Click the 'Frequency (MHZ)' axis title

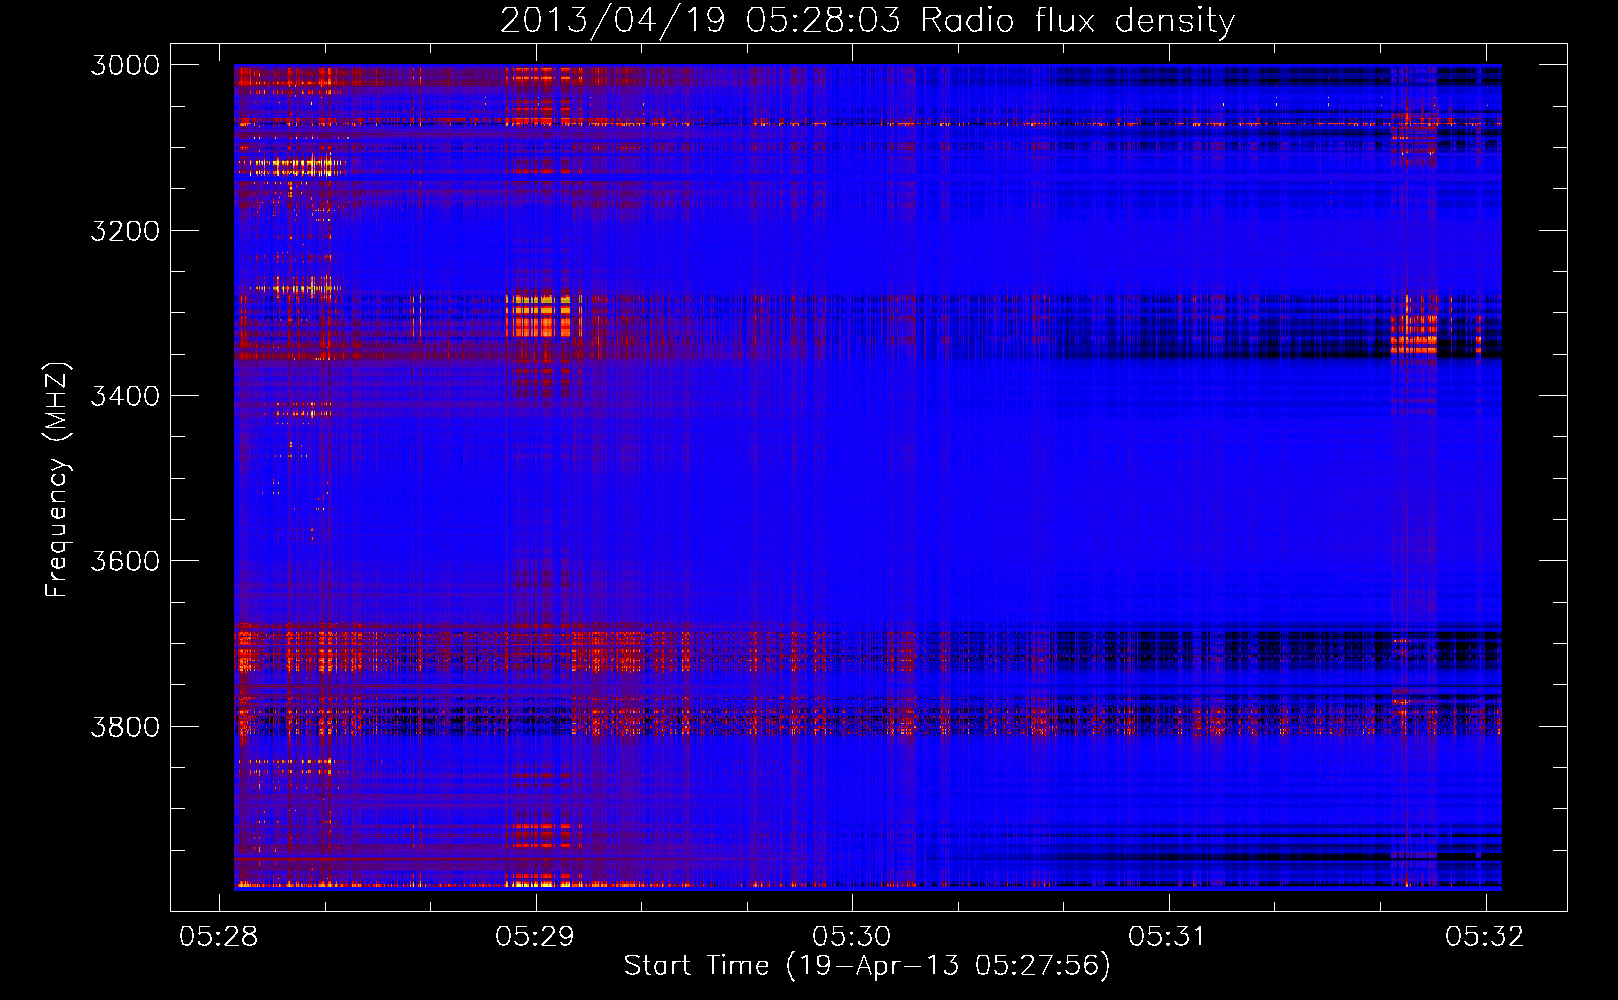point(57,480)
